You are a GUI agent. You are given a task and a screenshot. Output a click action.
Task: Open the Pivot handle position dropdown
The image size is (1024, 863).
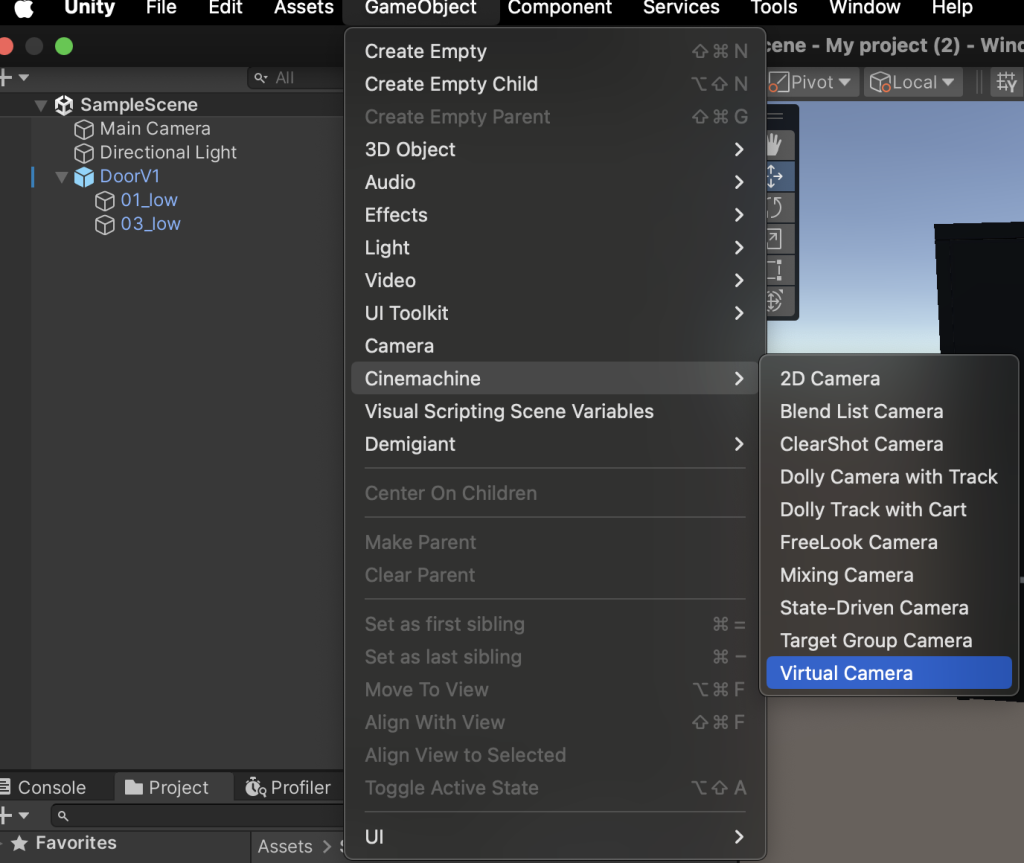tap(810, 82)
